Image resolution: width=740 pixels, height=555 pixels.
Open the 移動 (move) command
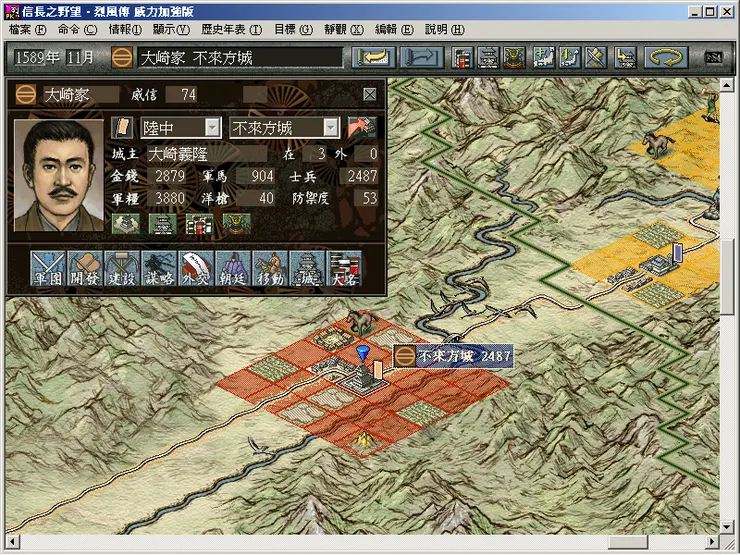coord(270,268)
